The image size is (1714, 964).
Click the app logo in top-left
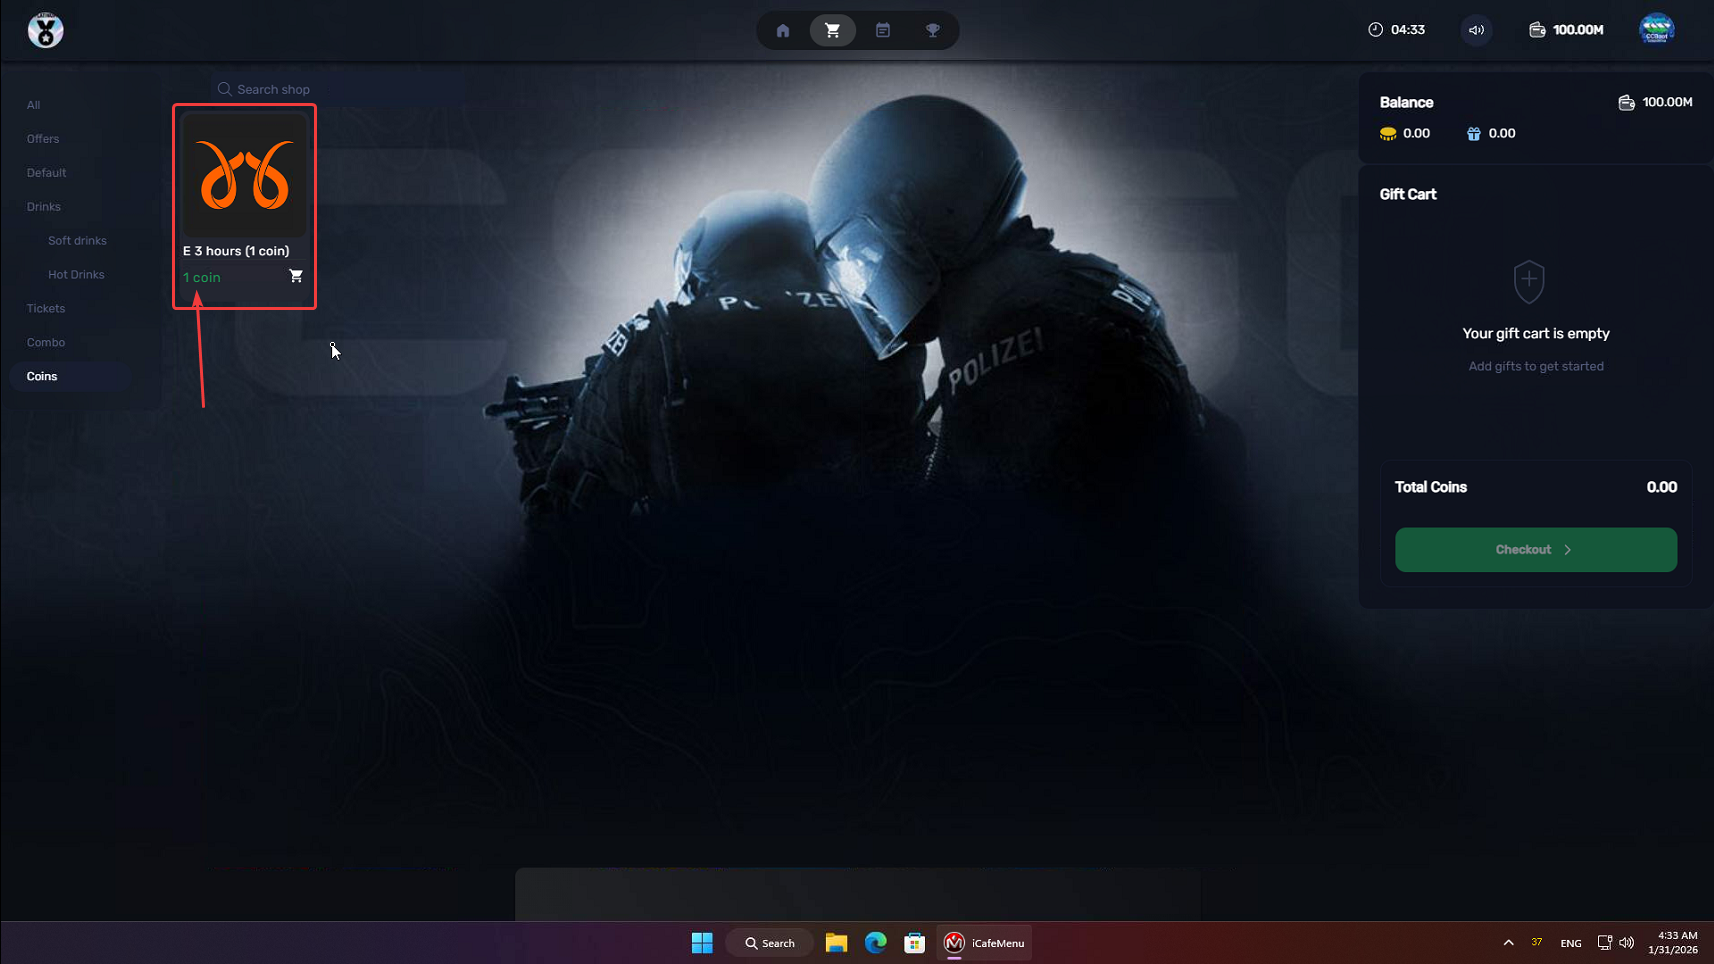(x=45, y=30)
